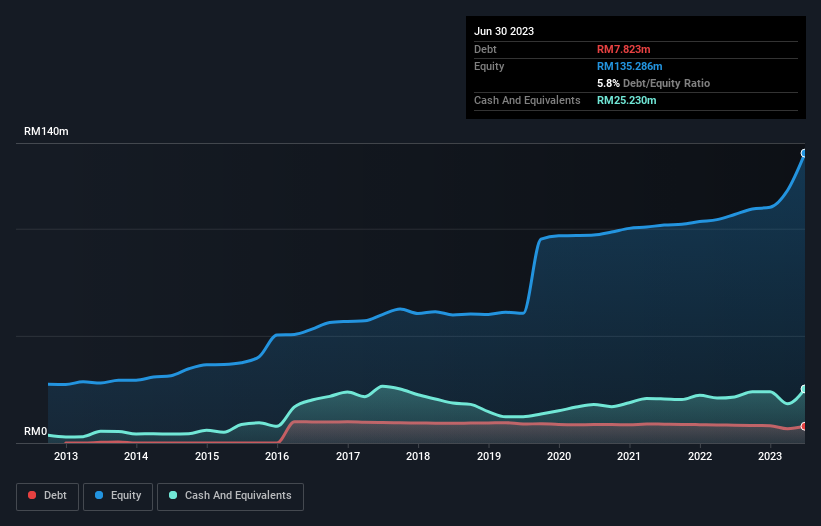
Task: Click the Equity label in tooltip
Action: pos(489,66)
